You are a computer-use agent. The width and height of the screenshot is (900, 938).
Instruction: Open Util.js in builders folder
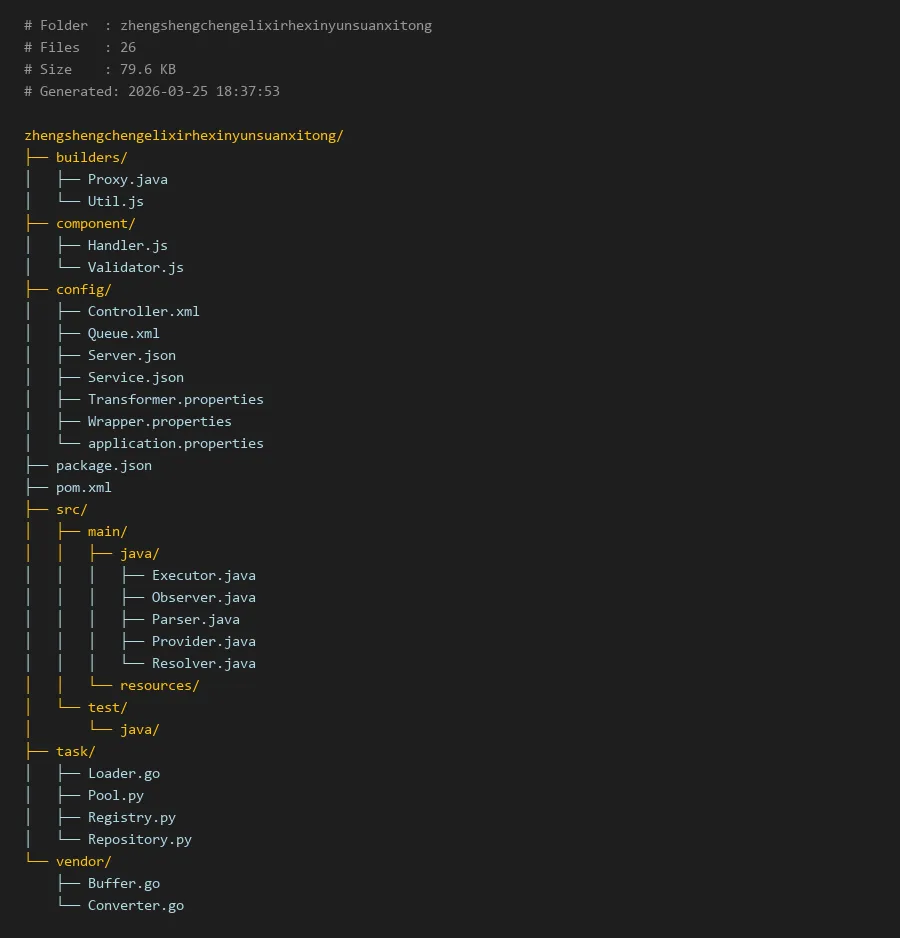[115, 201]
